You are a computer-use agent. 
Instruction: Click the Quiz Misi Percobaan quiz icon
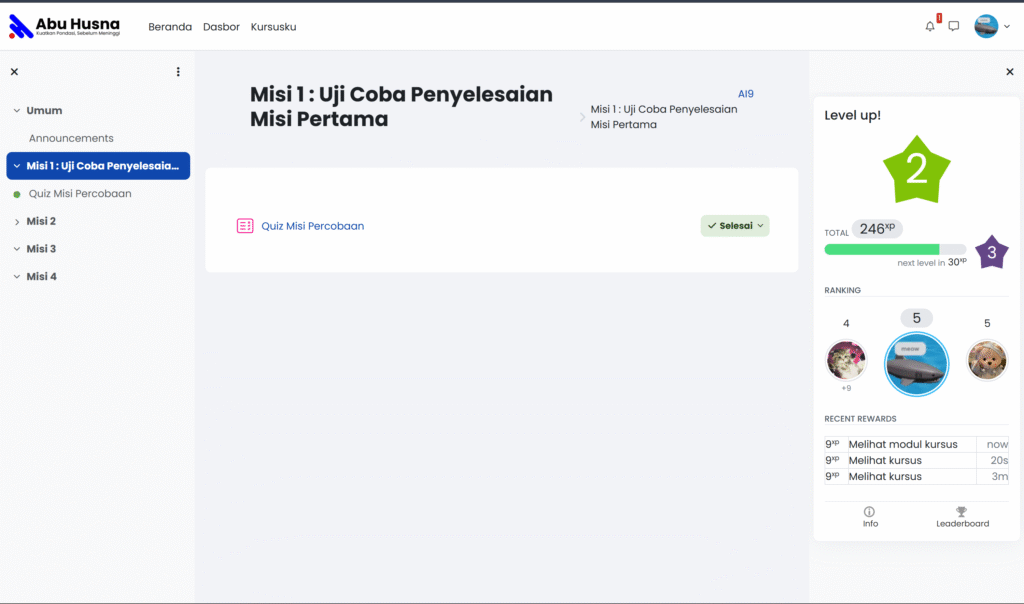(x=245, y=226)
